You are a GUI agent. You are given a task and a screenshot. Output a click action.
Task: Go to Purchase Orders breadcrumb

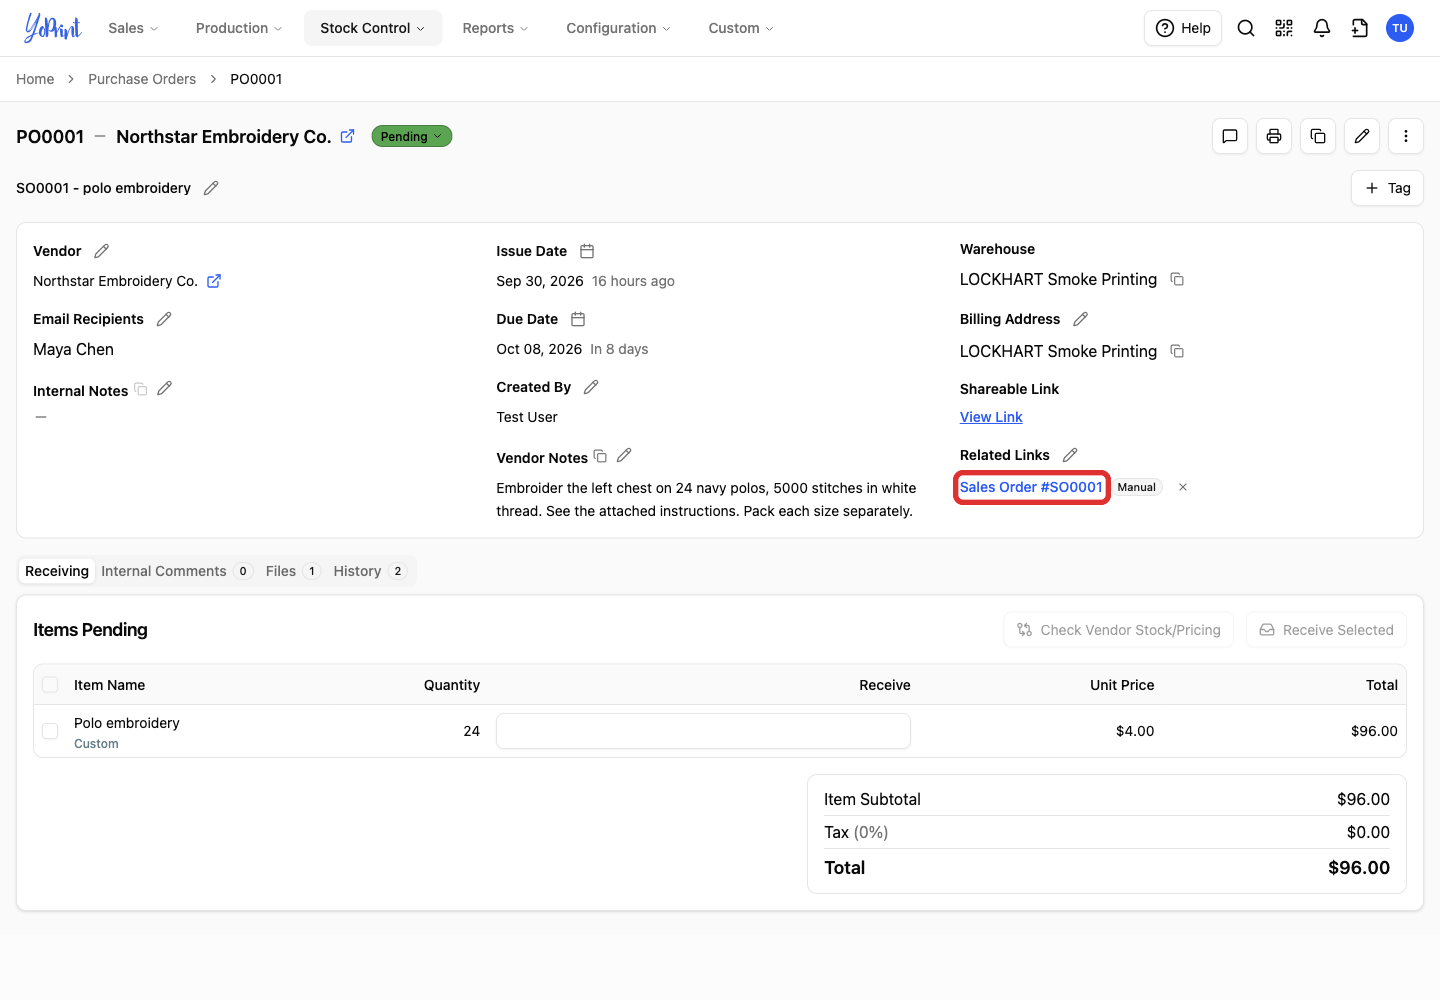142,79
